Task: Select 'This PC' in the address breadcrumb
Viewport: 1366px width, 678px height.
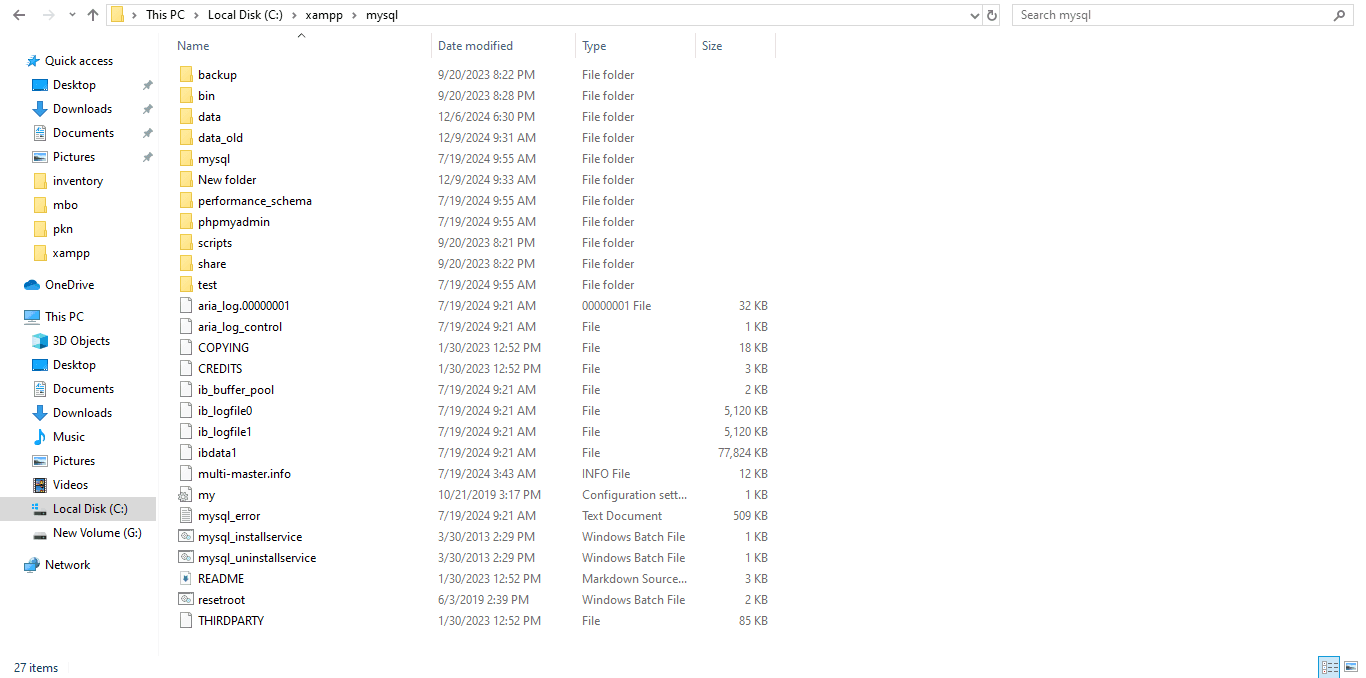Action: (165, 15)
